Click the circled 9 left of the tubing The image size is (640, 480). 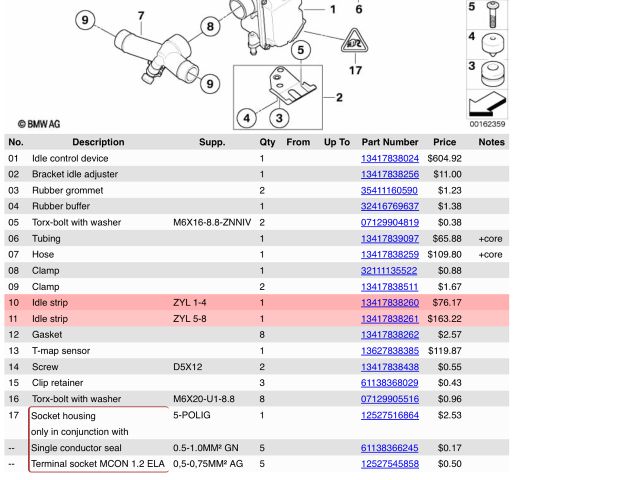pos(86,20)
